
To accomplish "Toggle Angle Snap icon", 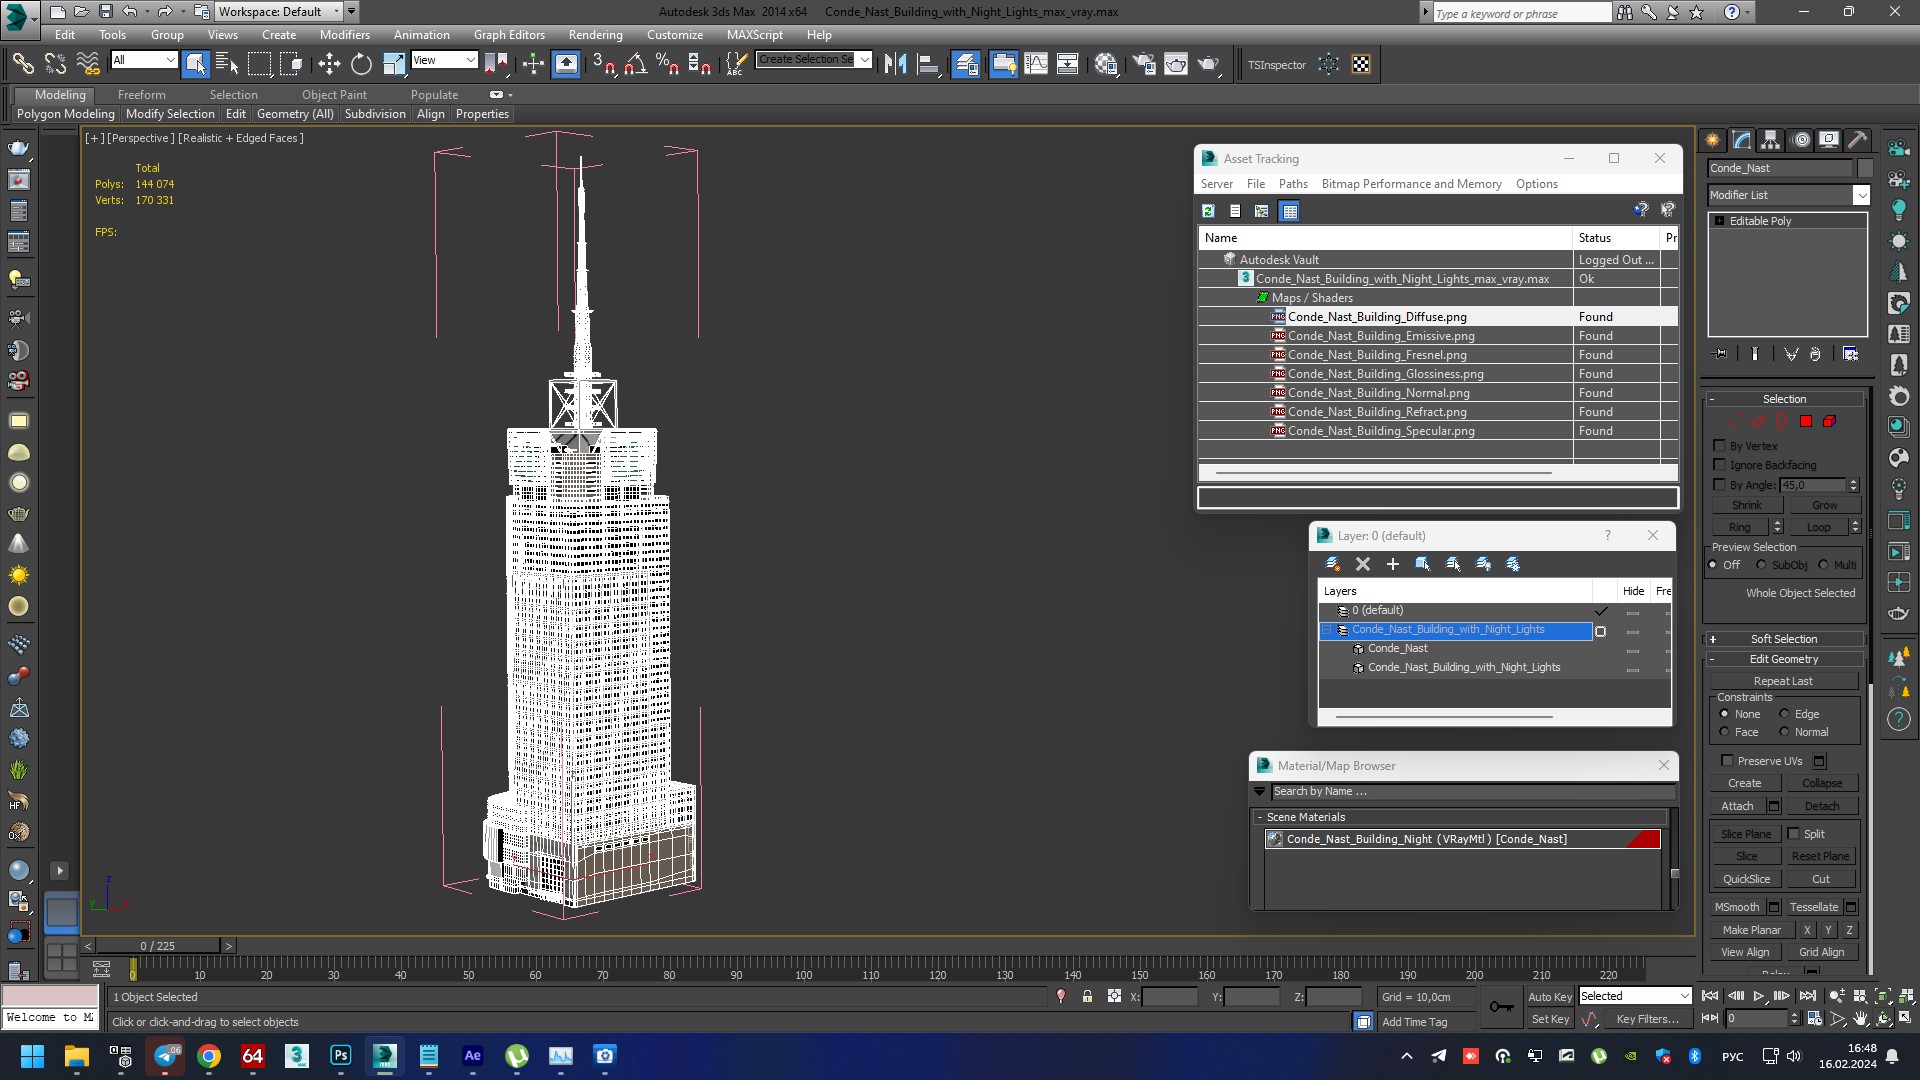I will point(635,64).
